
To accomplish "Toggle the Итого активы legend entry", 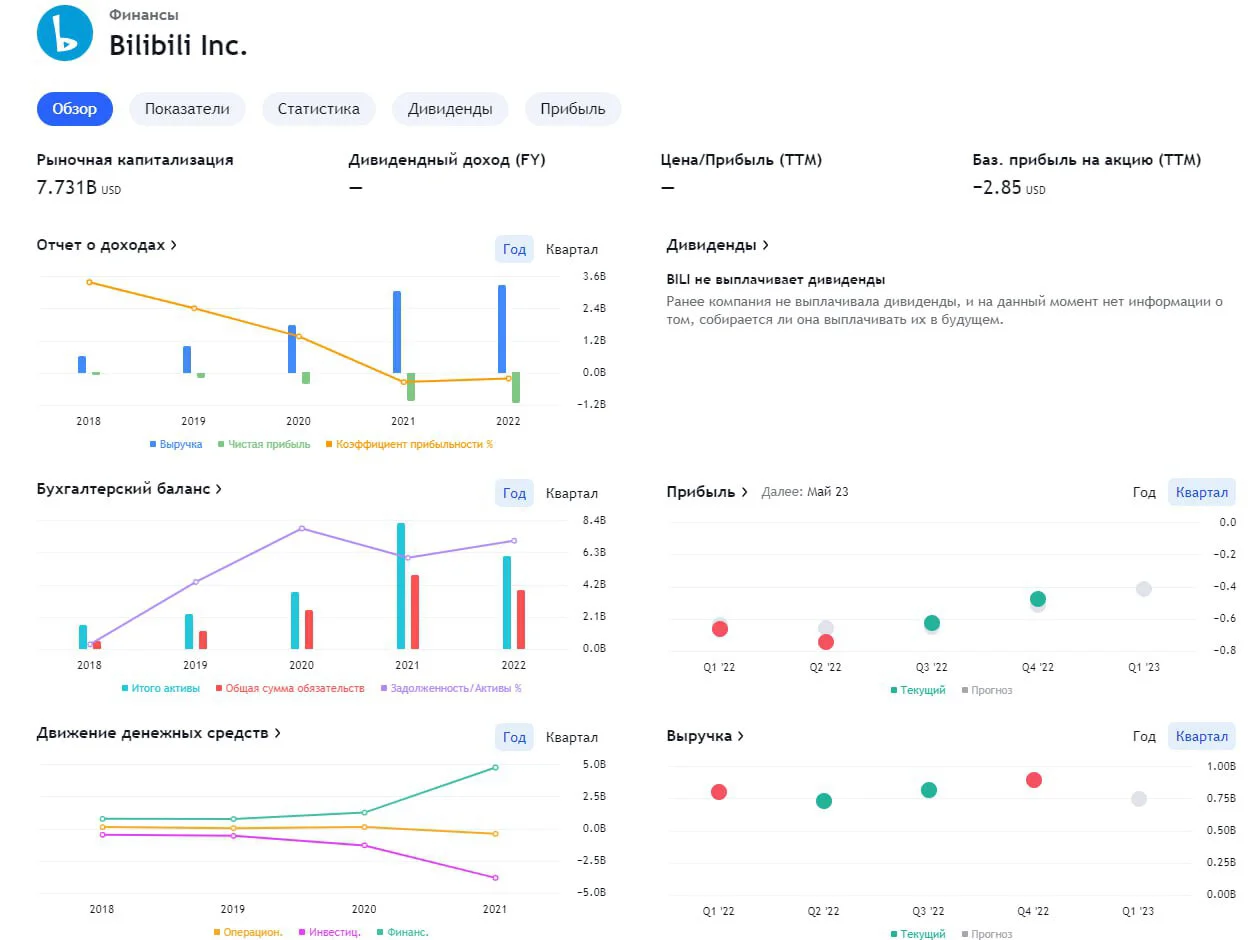I will (x=161, y=688).
